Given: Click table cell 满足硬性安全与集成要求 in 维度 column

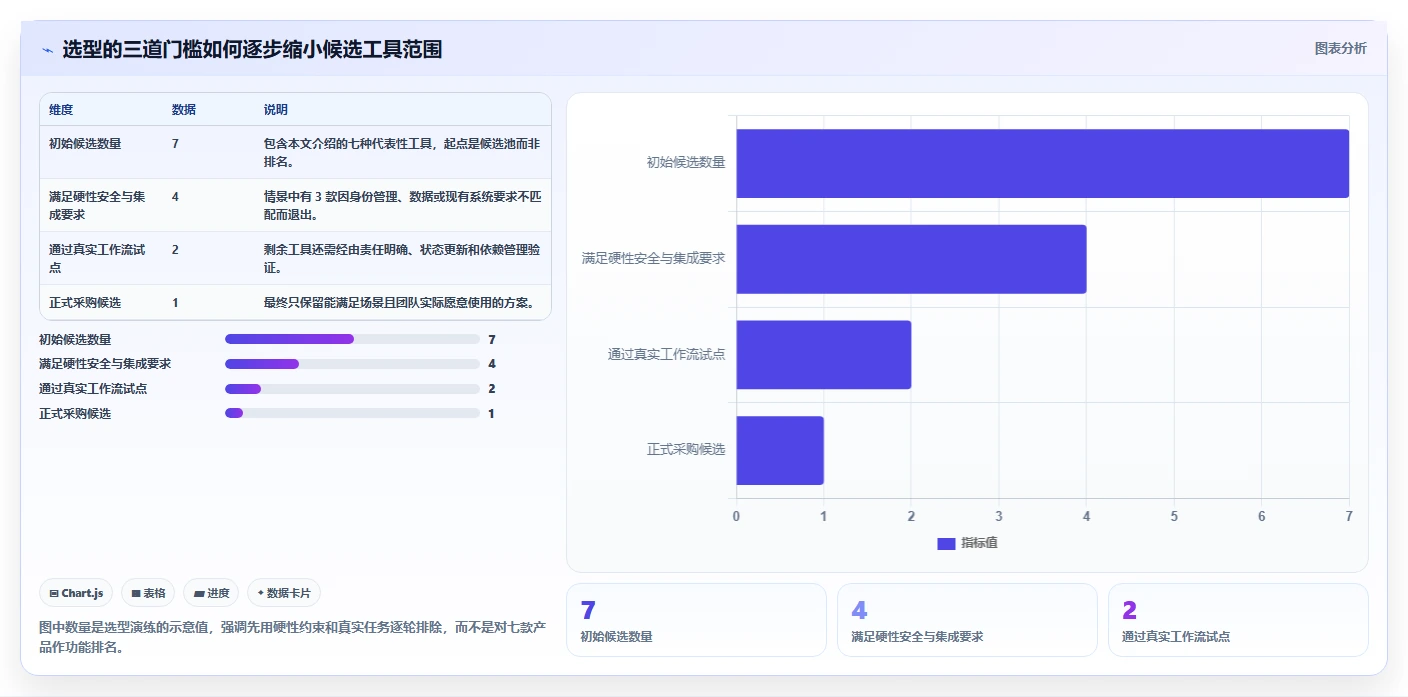Looking at the screenshot, I should (x=97, y=205).
